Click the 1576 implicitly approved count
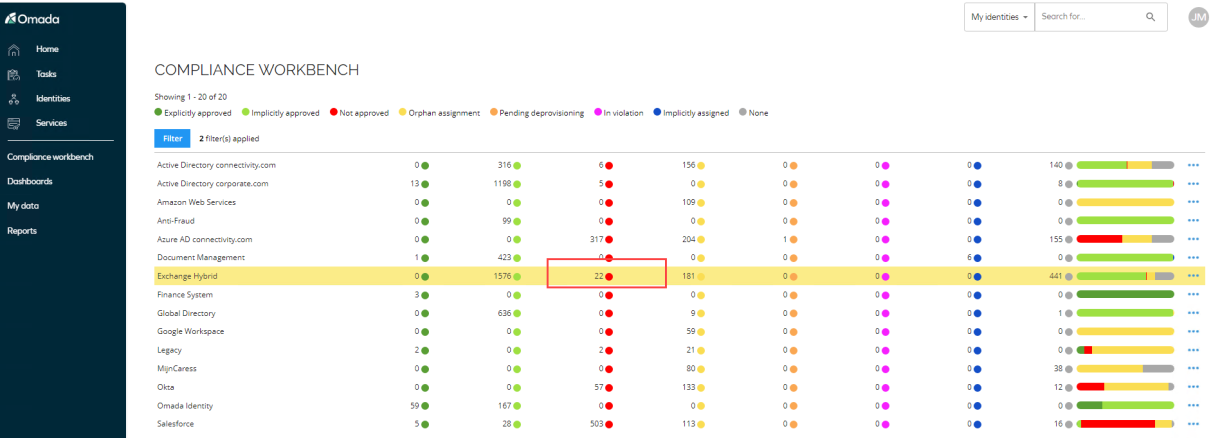 (502, 276)
